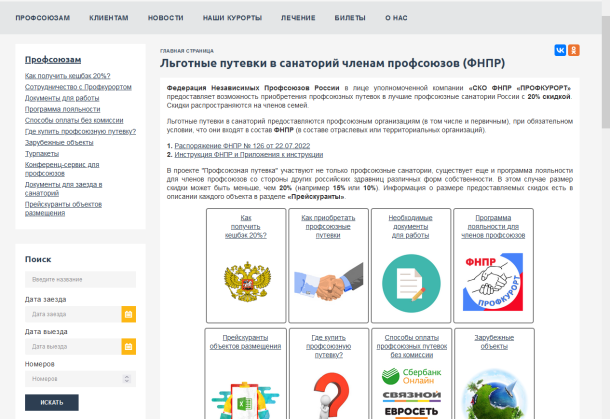
Task: Click the ФНПР Профкурорт logo image
Action: pos(493,282)
